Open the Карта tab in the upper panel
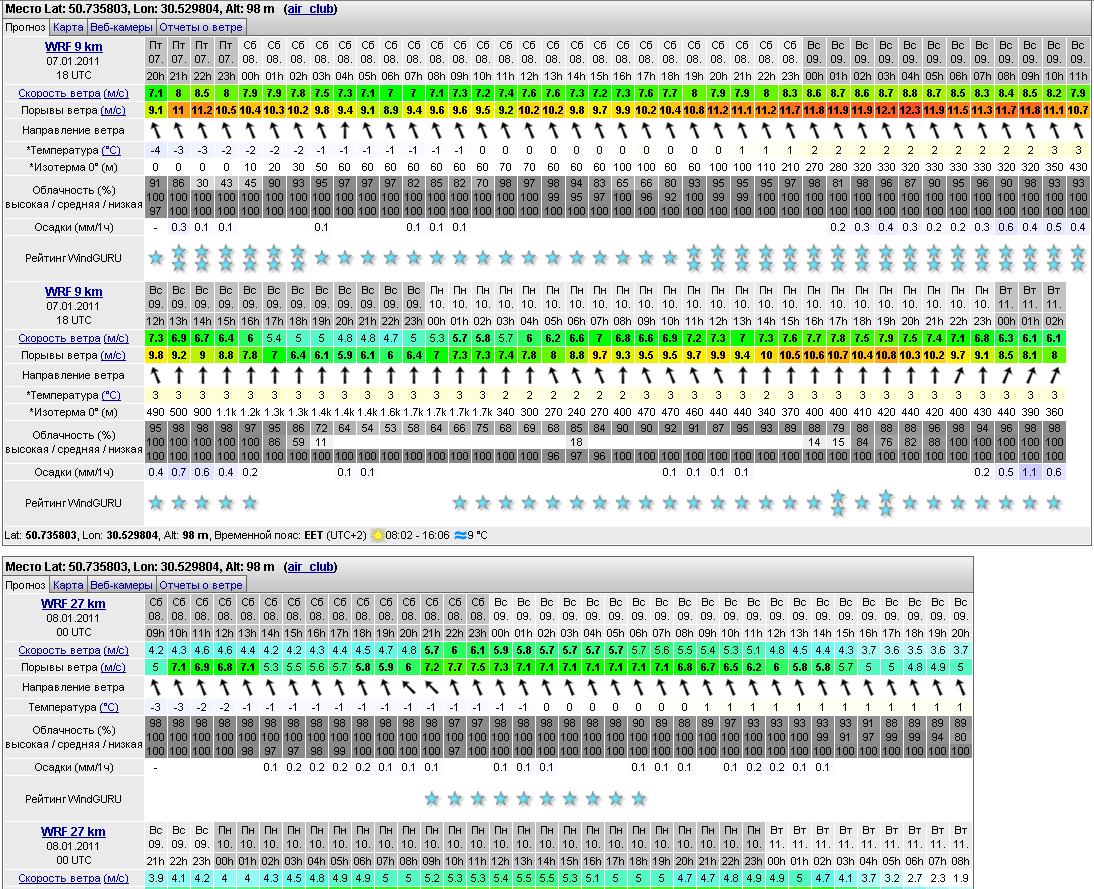Image resolution: width=1094 pixels, height=889 pixels. coord(68,27)
